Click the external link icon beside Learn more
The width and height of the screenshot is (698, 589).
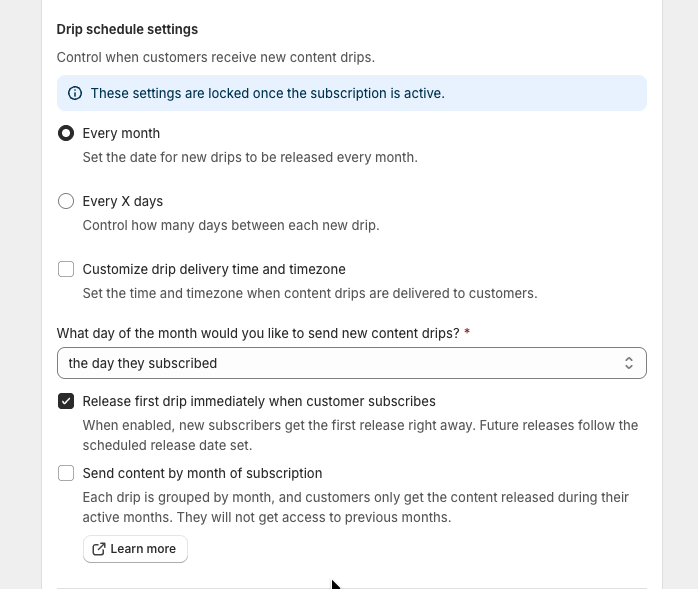pos(98,549)
